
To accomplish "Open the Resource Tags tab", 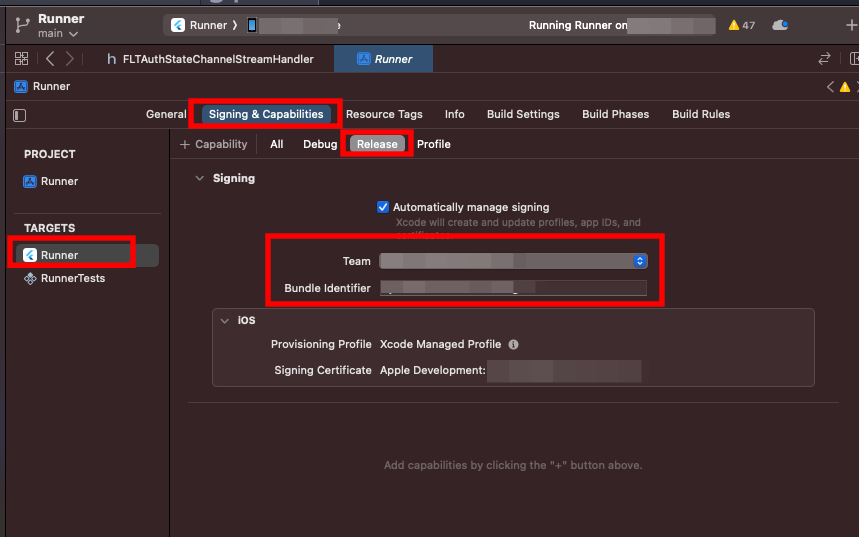I will coord(384,114).
